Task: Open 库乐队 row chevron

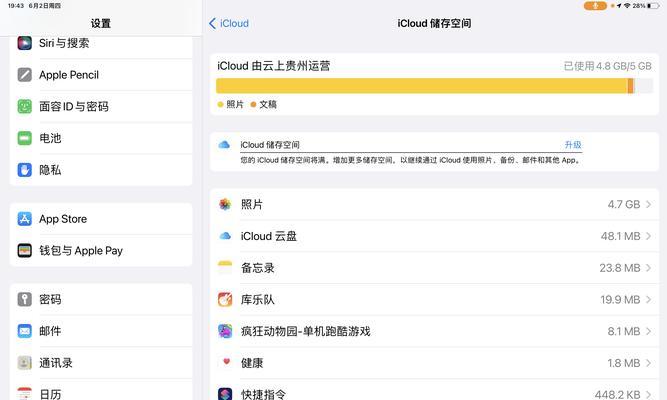Action: click(x=648, y=300)
